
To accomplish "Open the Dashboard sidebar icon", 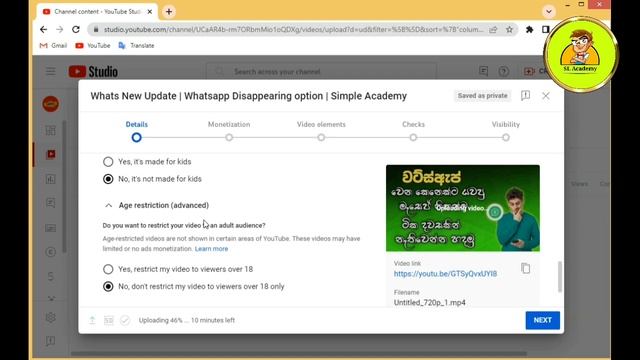I will (51, 130).
